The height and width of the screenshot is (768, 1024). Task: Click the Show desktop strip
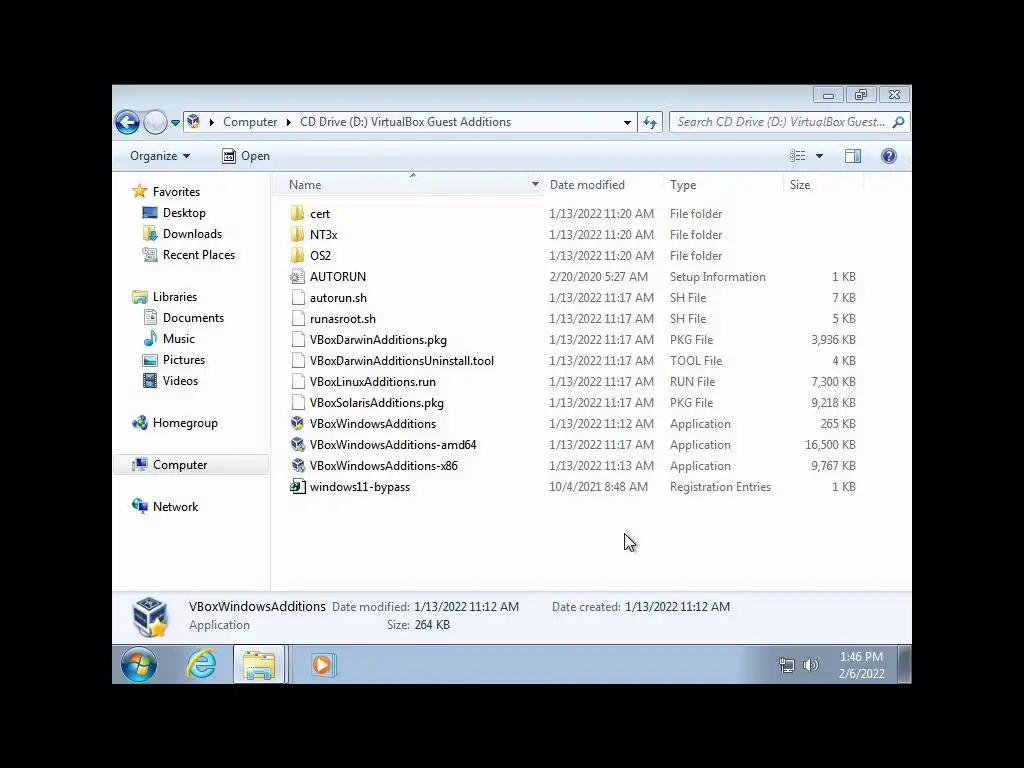click(904, 665)
